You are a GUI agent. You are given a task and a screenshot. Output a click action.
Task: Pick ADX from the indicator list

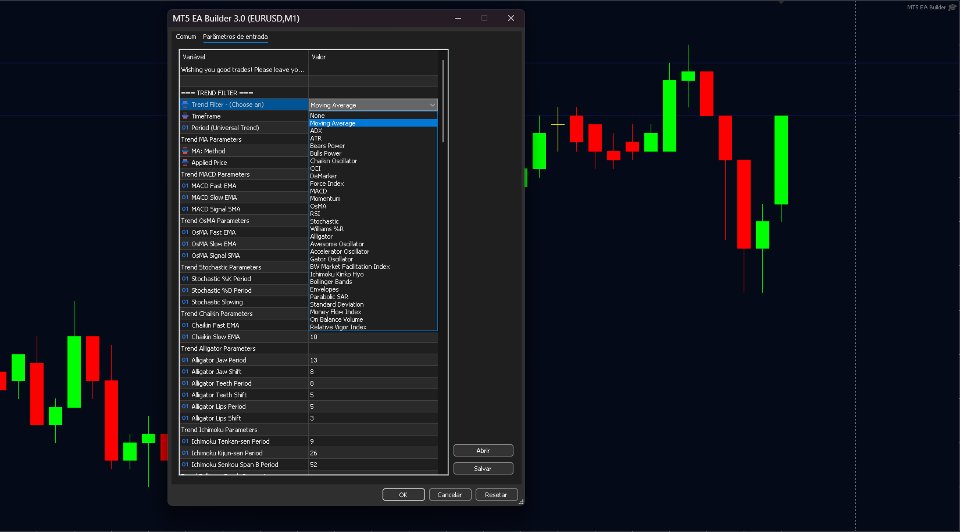(373, 130)
